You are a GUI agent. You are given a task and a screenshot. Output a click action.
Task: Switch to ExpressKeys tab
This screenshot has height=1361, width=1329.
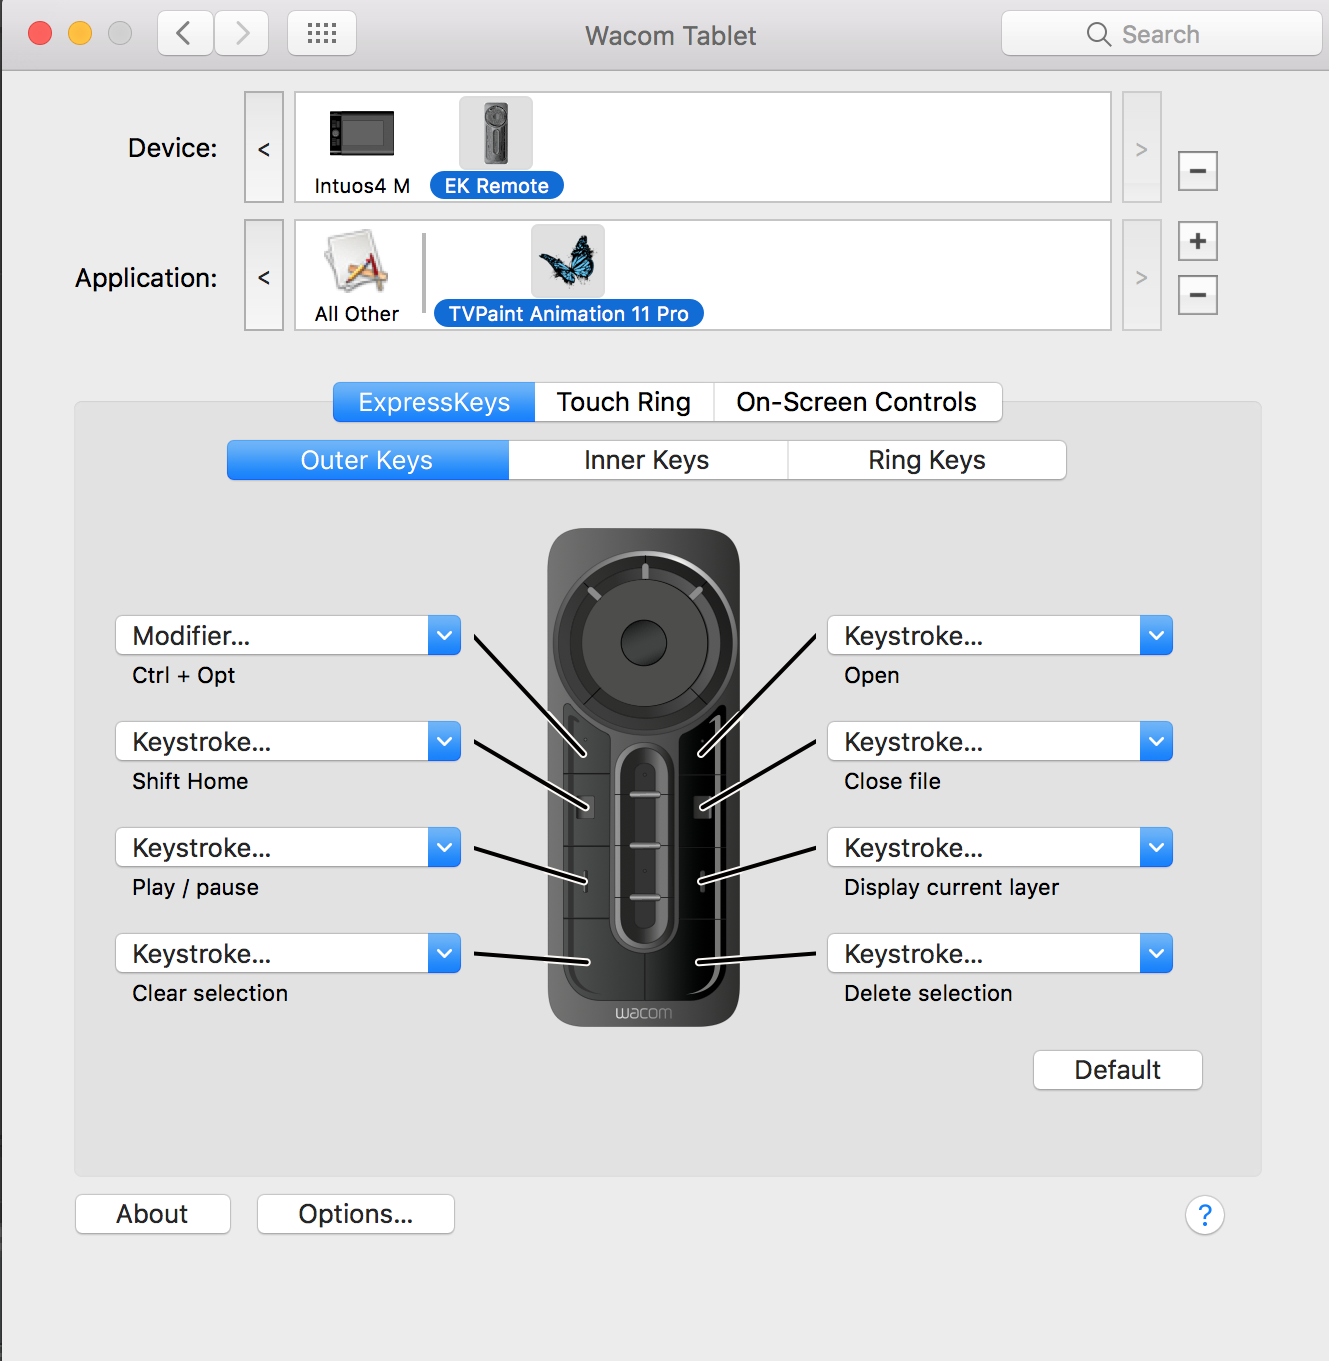pos(434,402)
